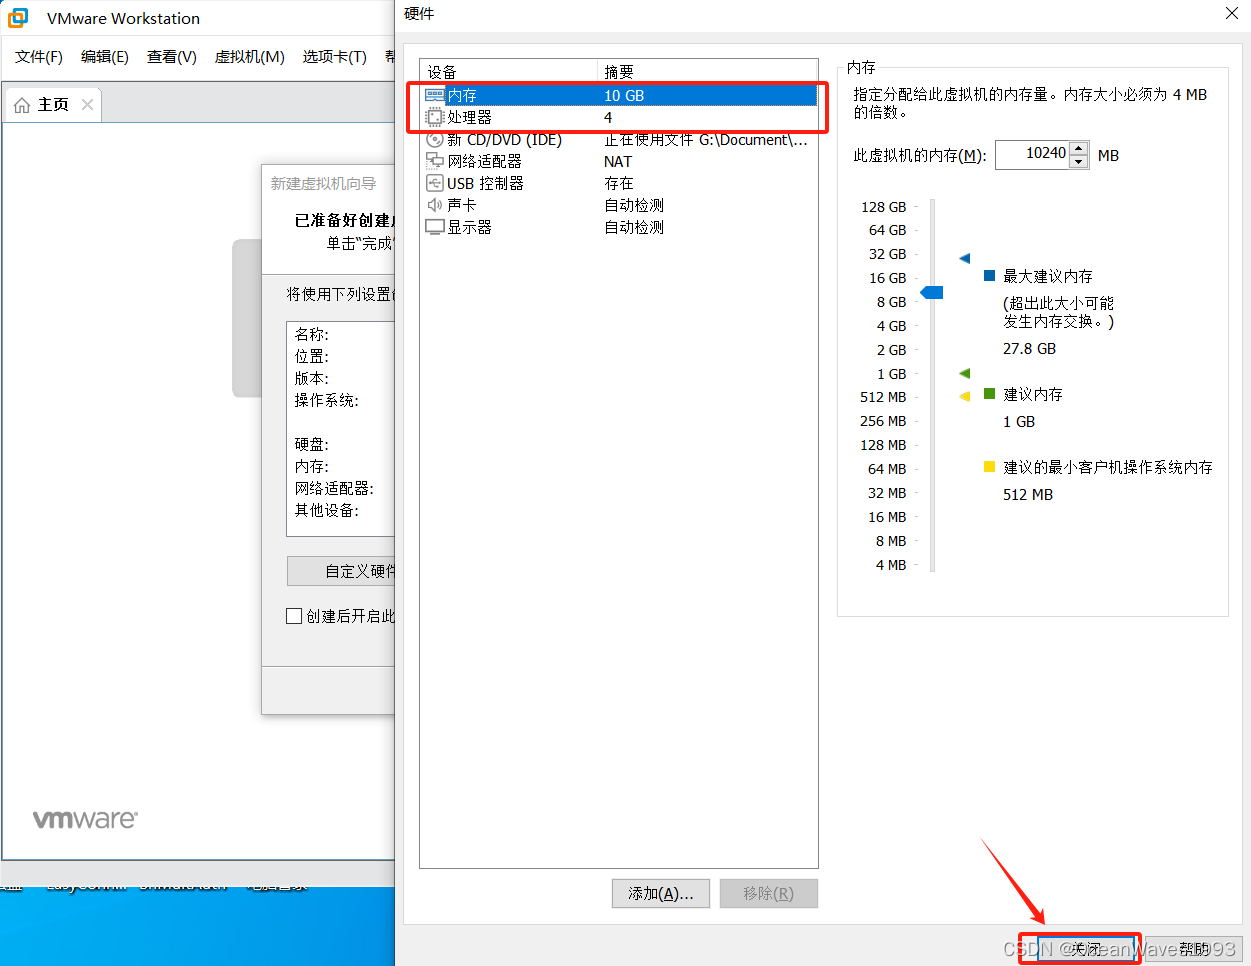Click the 帮助 button in the hardware dialog
The image size is (1251, 966).
(x=1194, y=948)
